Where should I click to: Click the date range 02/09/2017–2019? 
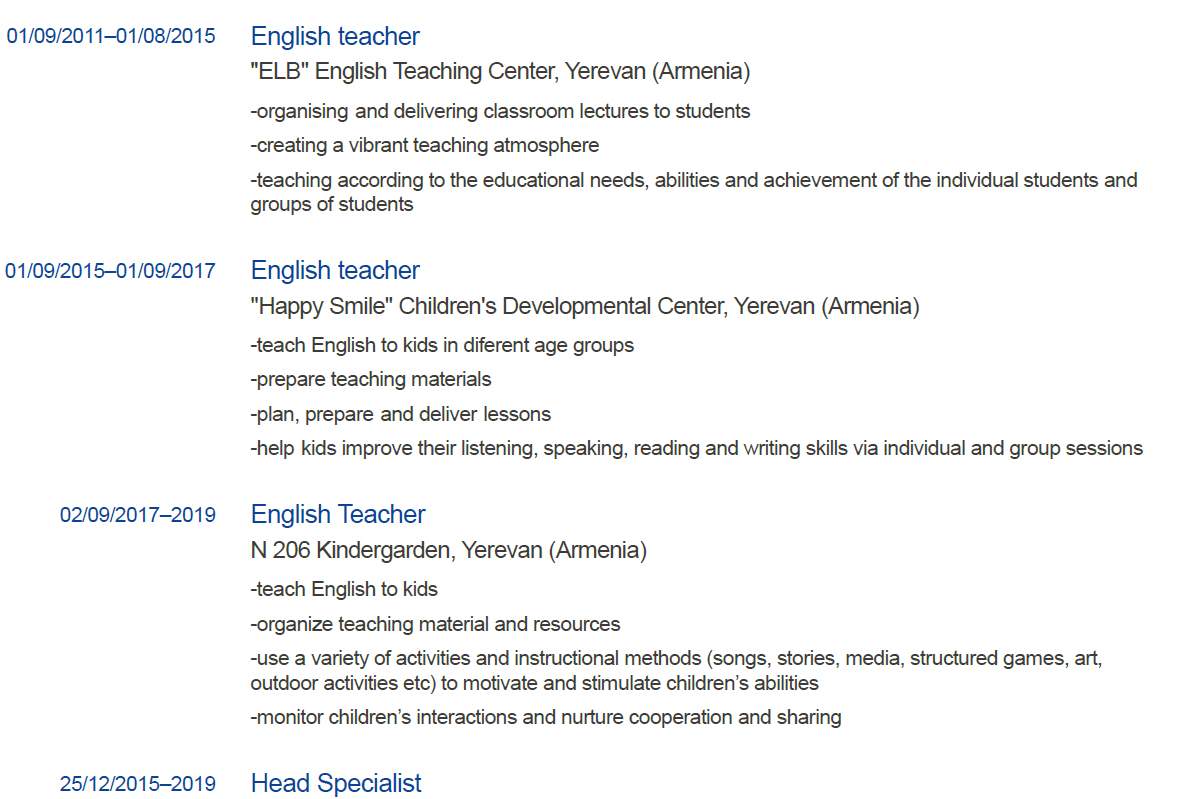pyautogui.click(x=138, y=515)
